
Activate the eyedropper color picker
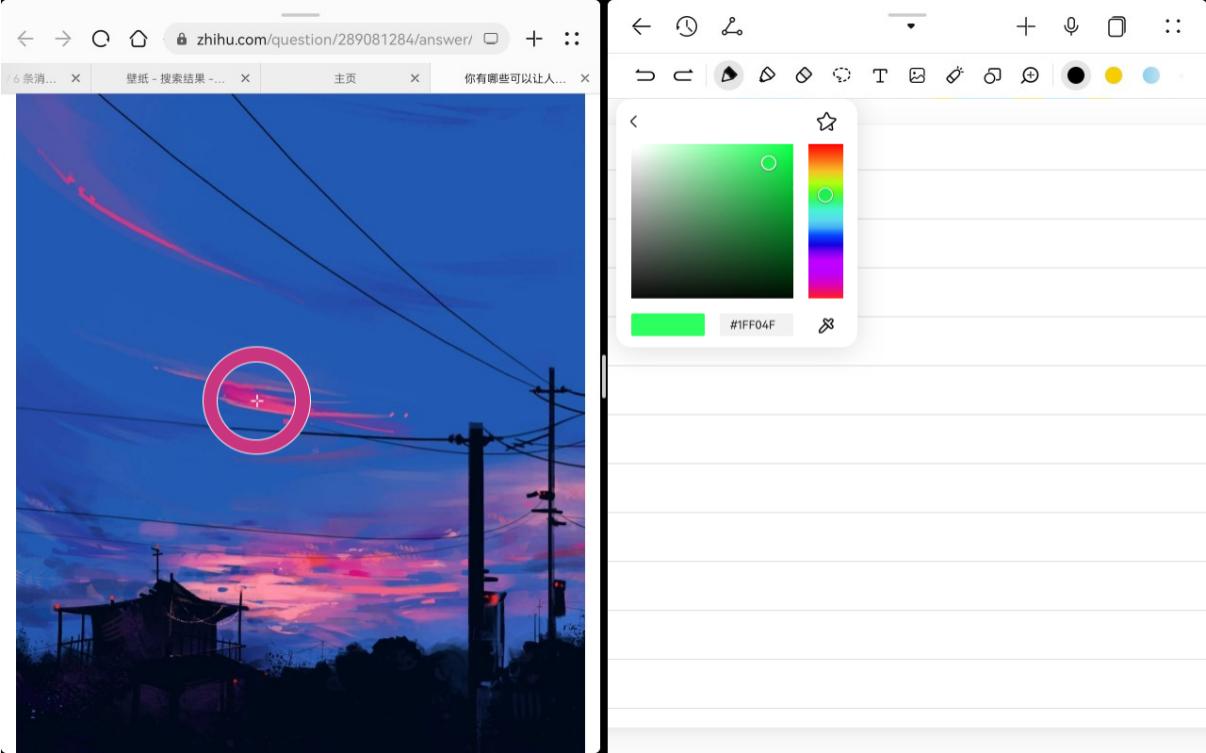(x=826, y=325)
